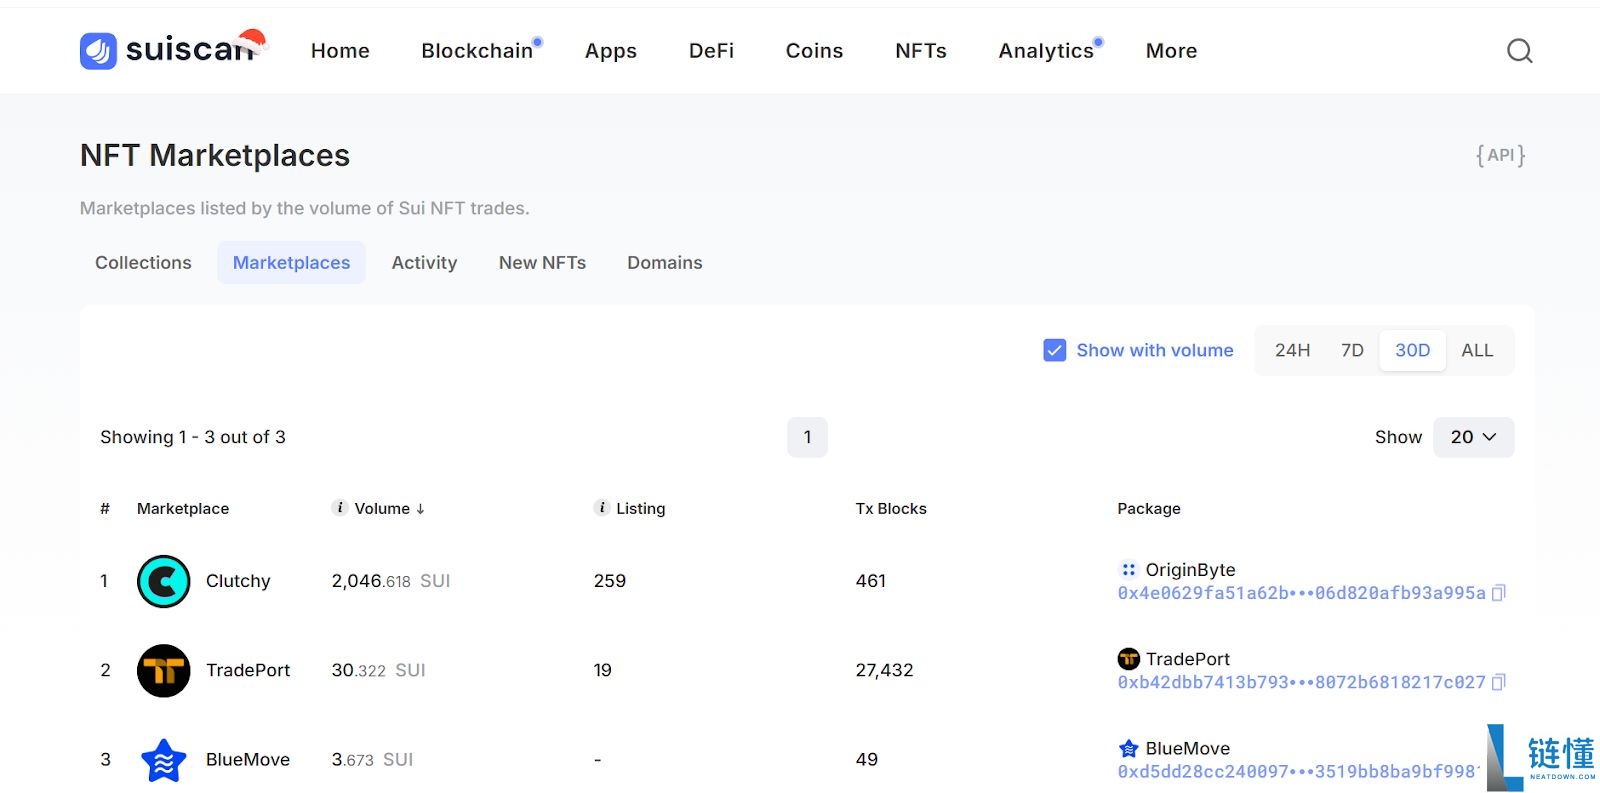1600x793 pixels.
Task: Click the Volume info icon
Action: (x=340, y=508)
